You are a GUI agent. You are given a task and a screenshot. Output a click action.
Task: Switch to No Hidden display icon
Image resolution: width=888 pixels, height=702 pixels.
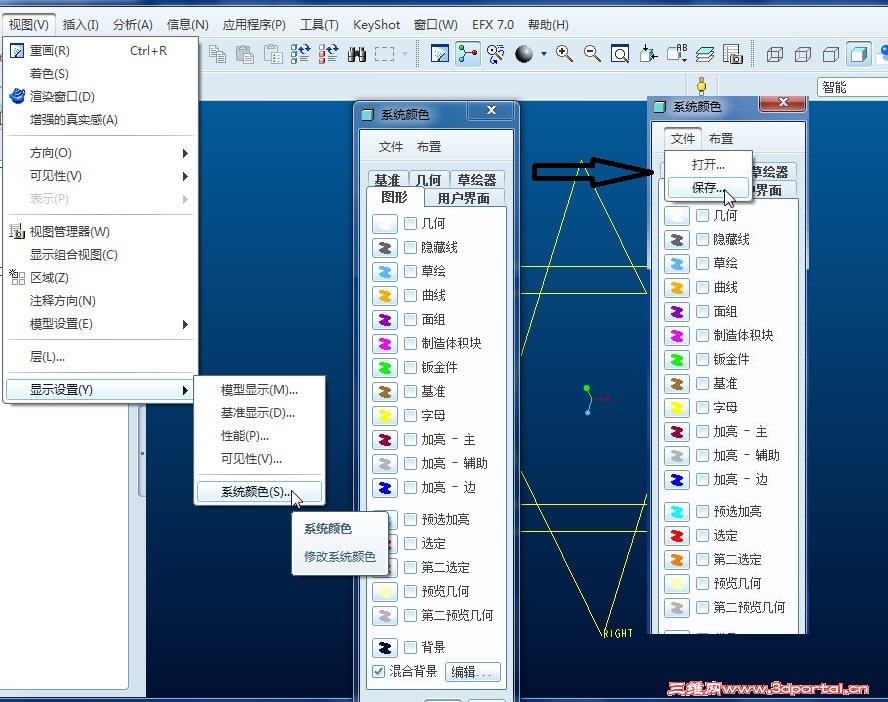tap(831, 55)
